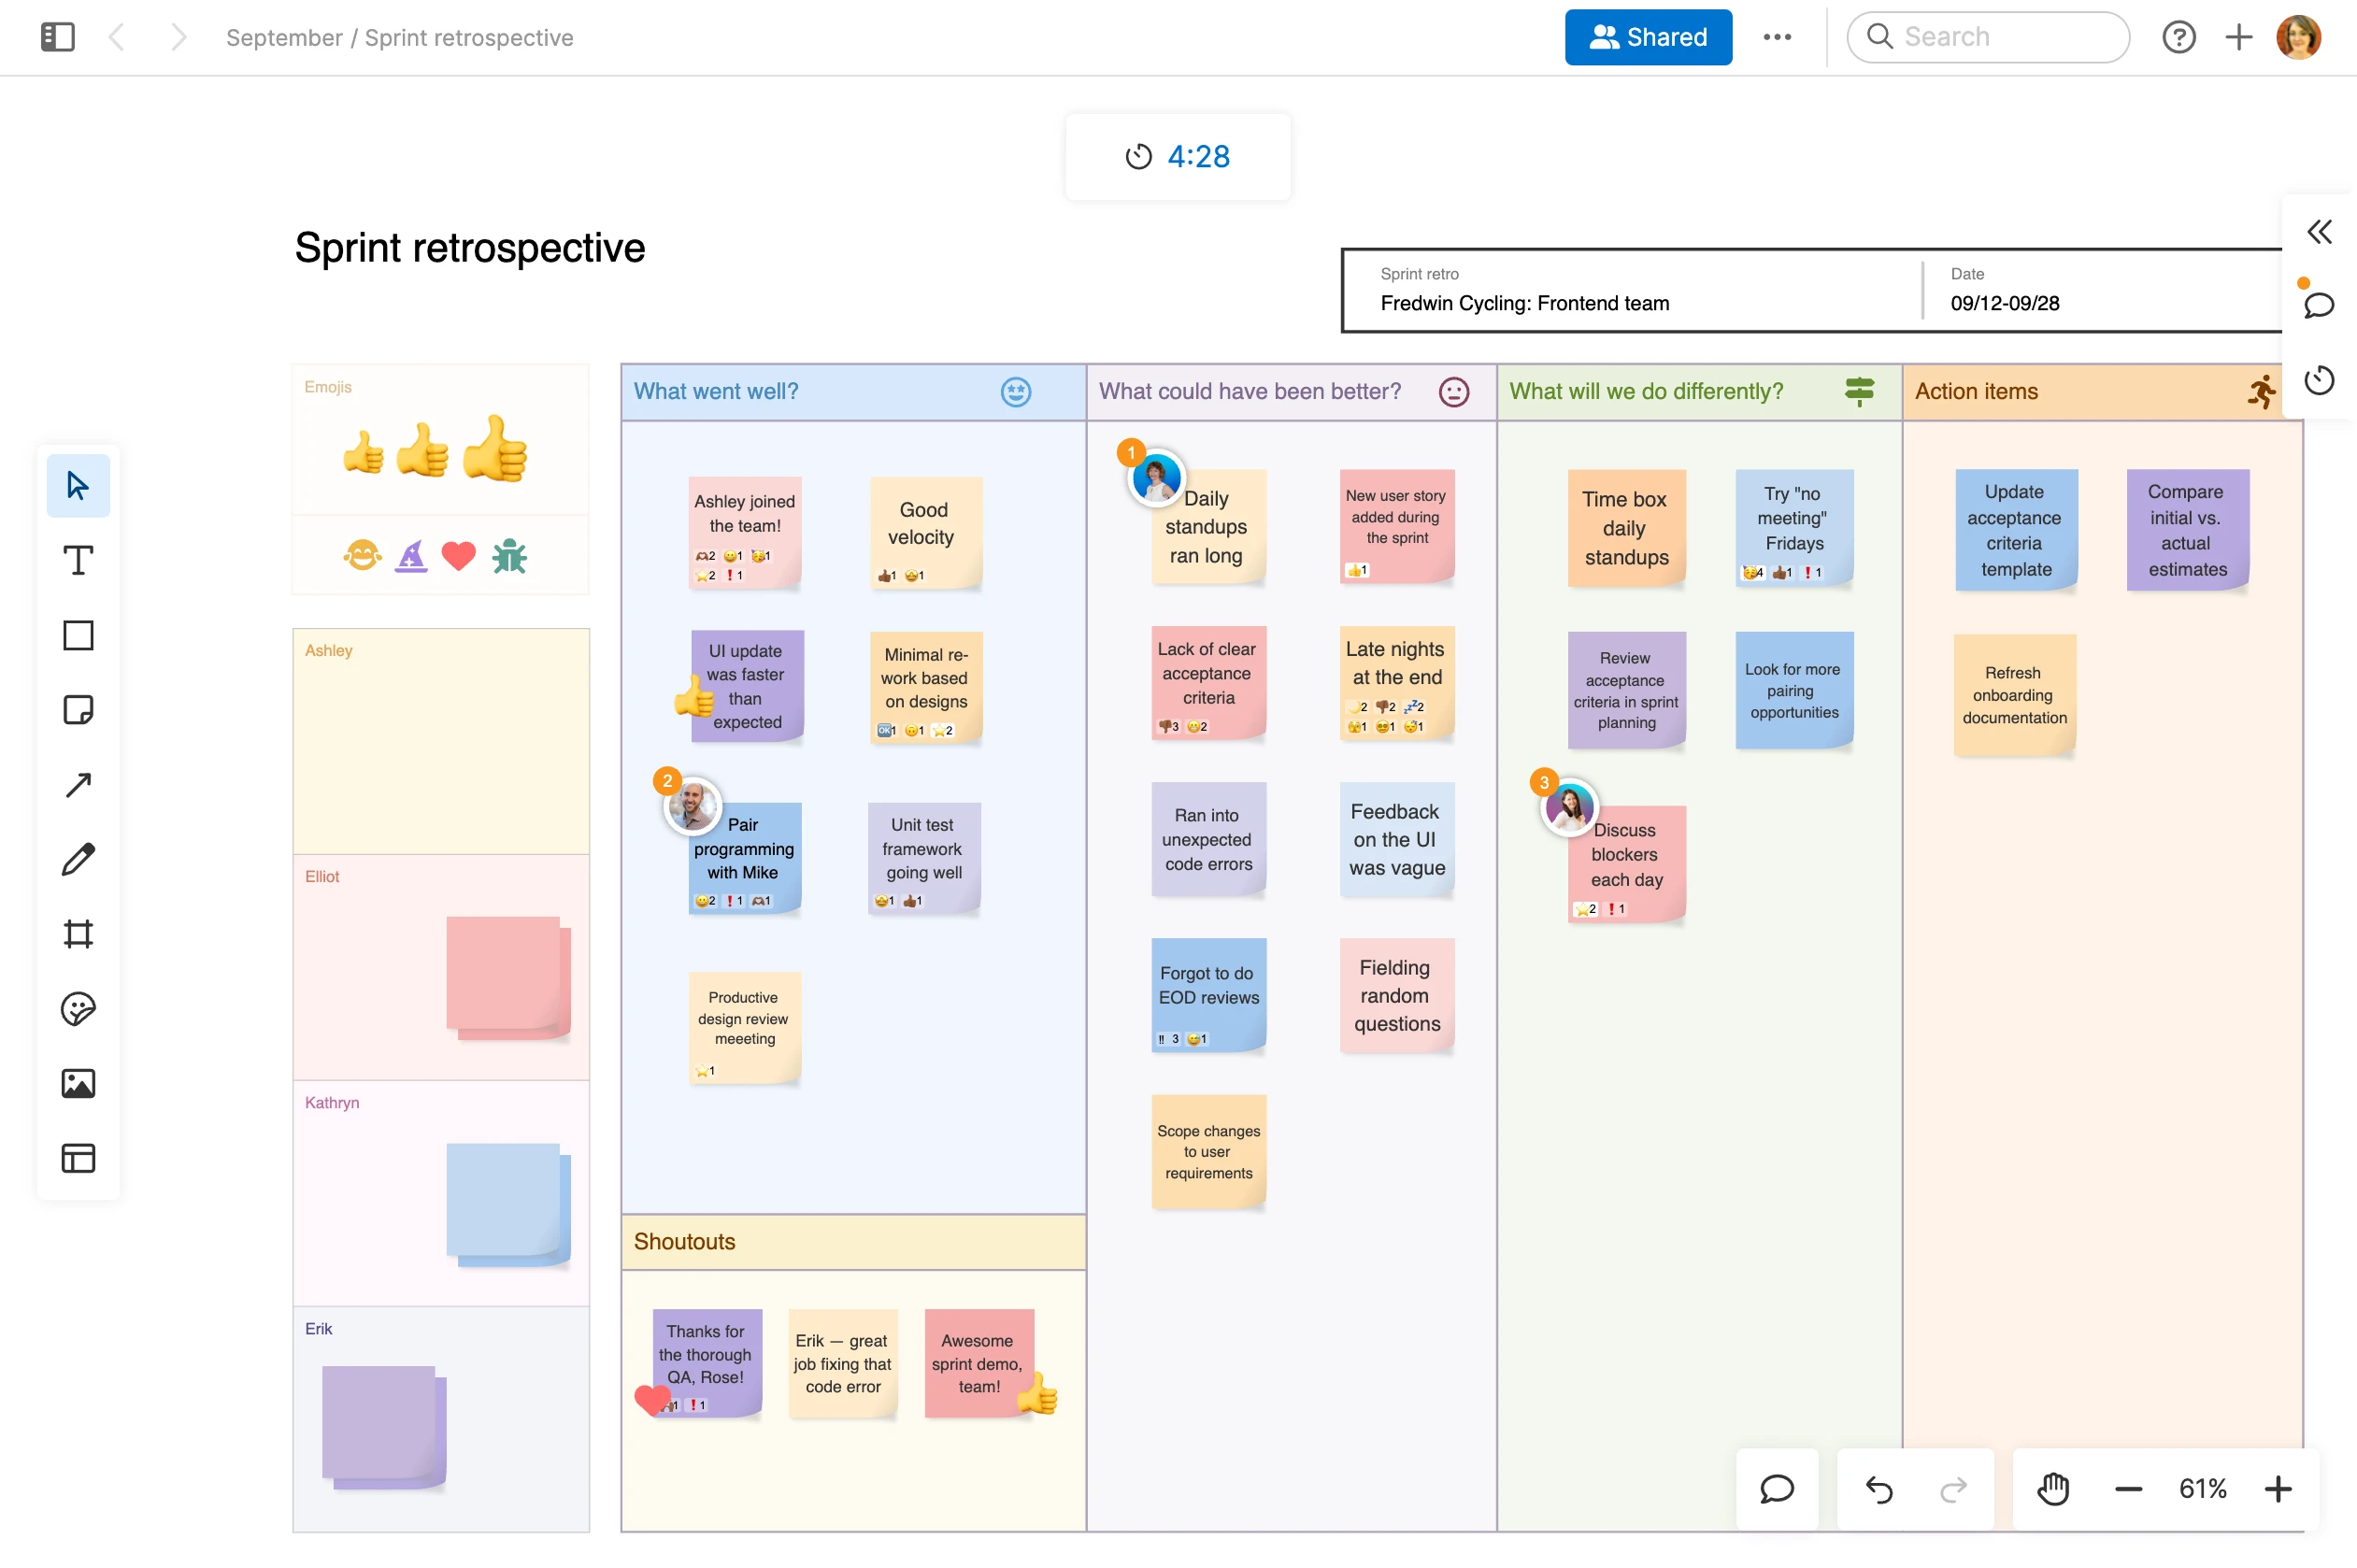Select the Sticky note tool
The image size is (2357, 1568).
78,710
